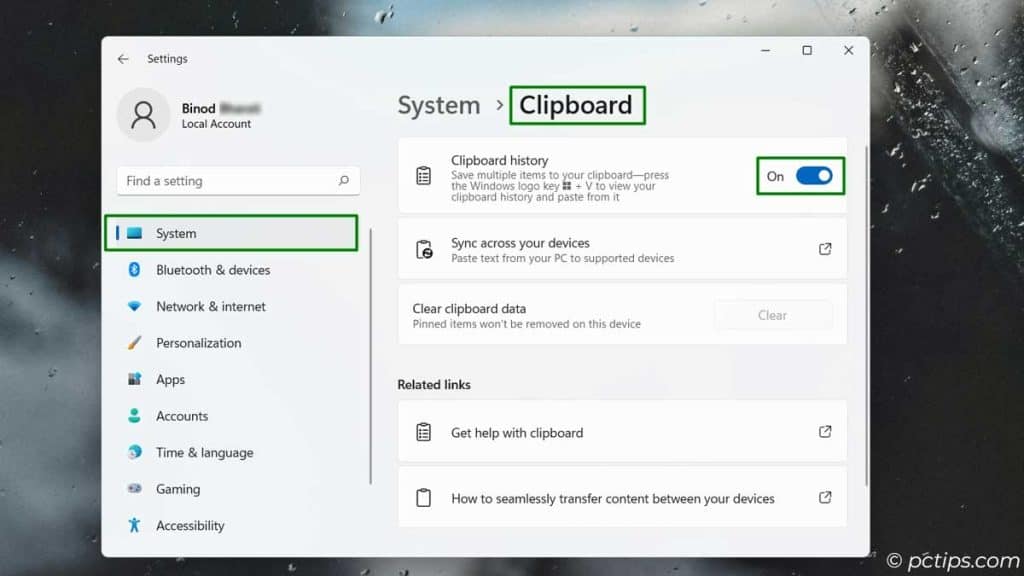This screenshot has width=1024, height=576.
Task: Open the Sync across your devices external link
Action: [825, 248]
